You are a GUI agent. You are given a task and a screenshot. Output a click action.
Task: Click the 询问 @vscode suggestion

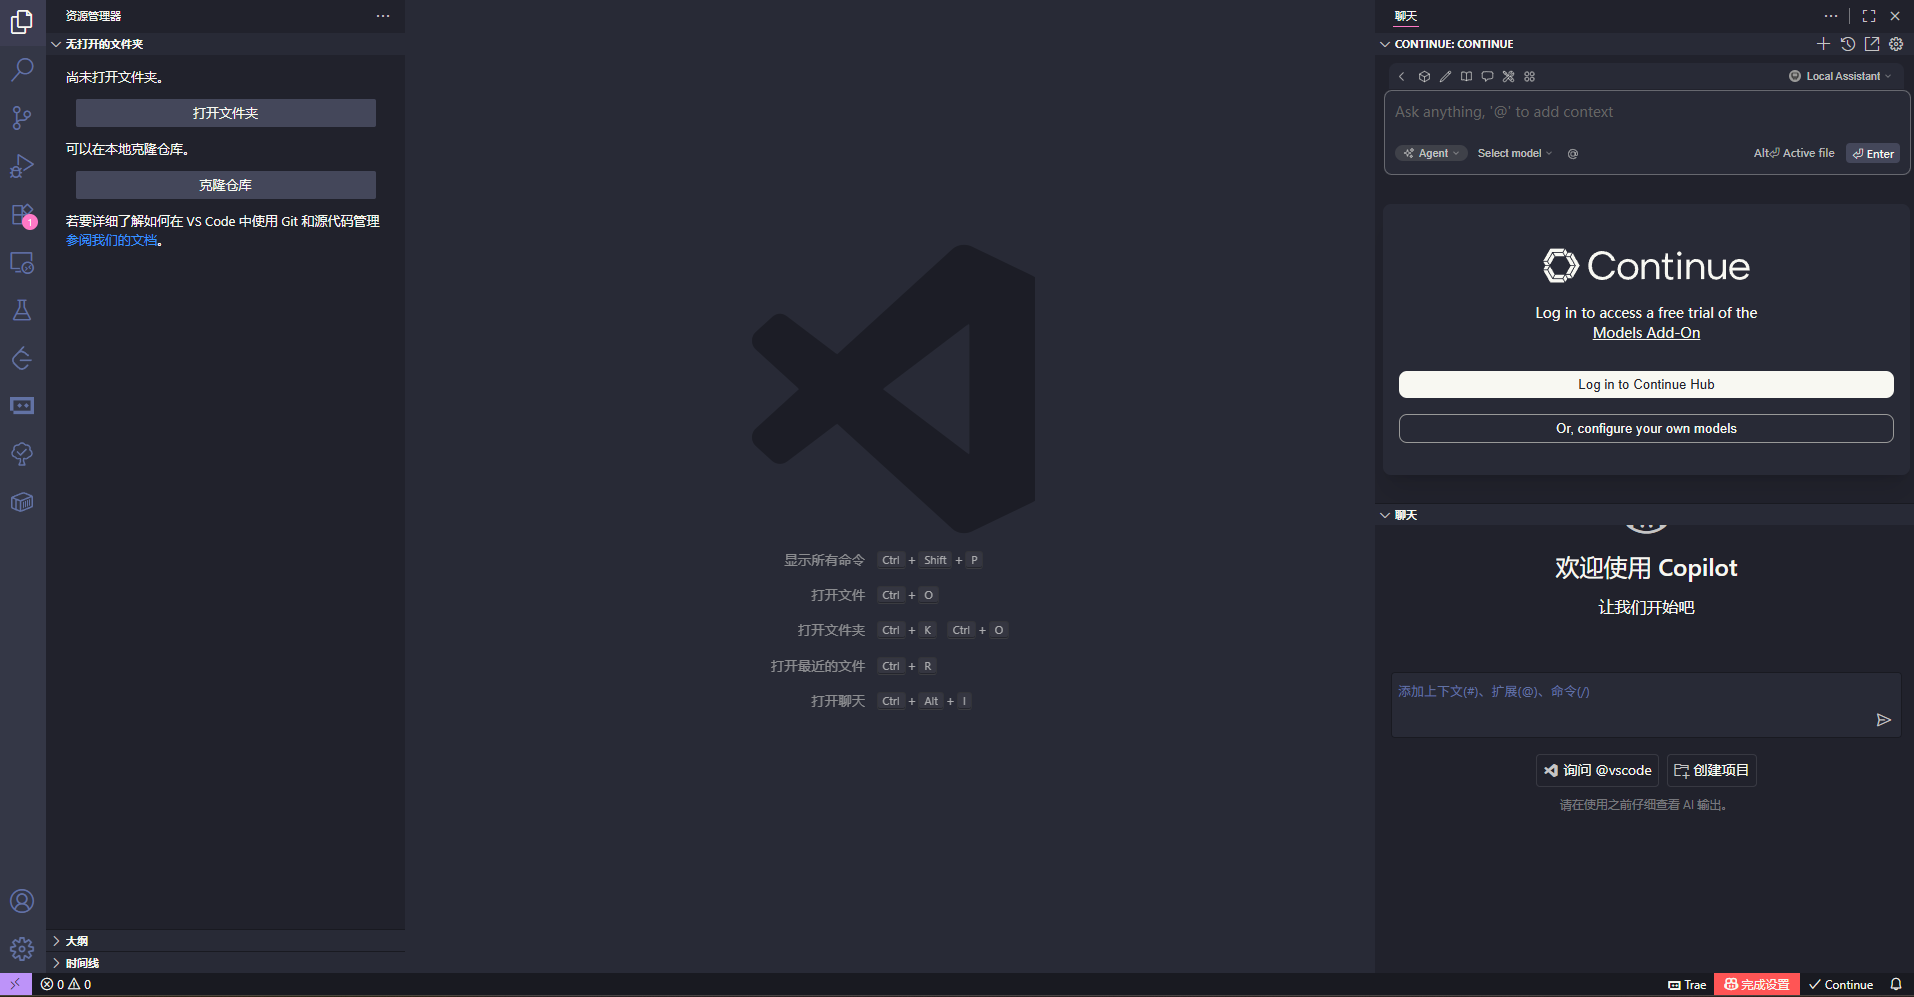(x=1597, y=770)
